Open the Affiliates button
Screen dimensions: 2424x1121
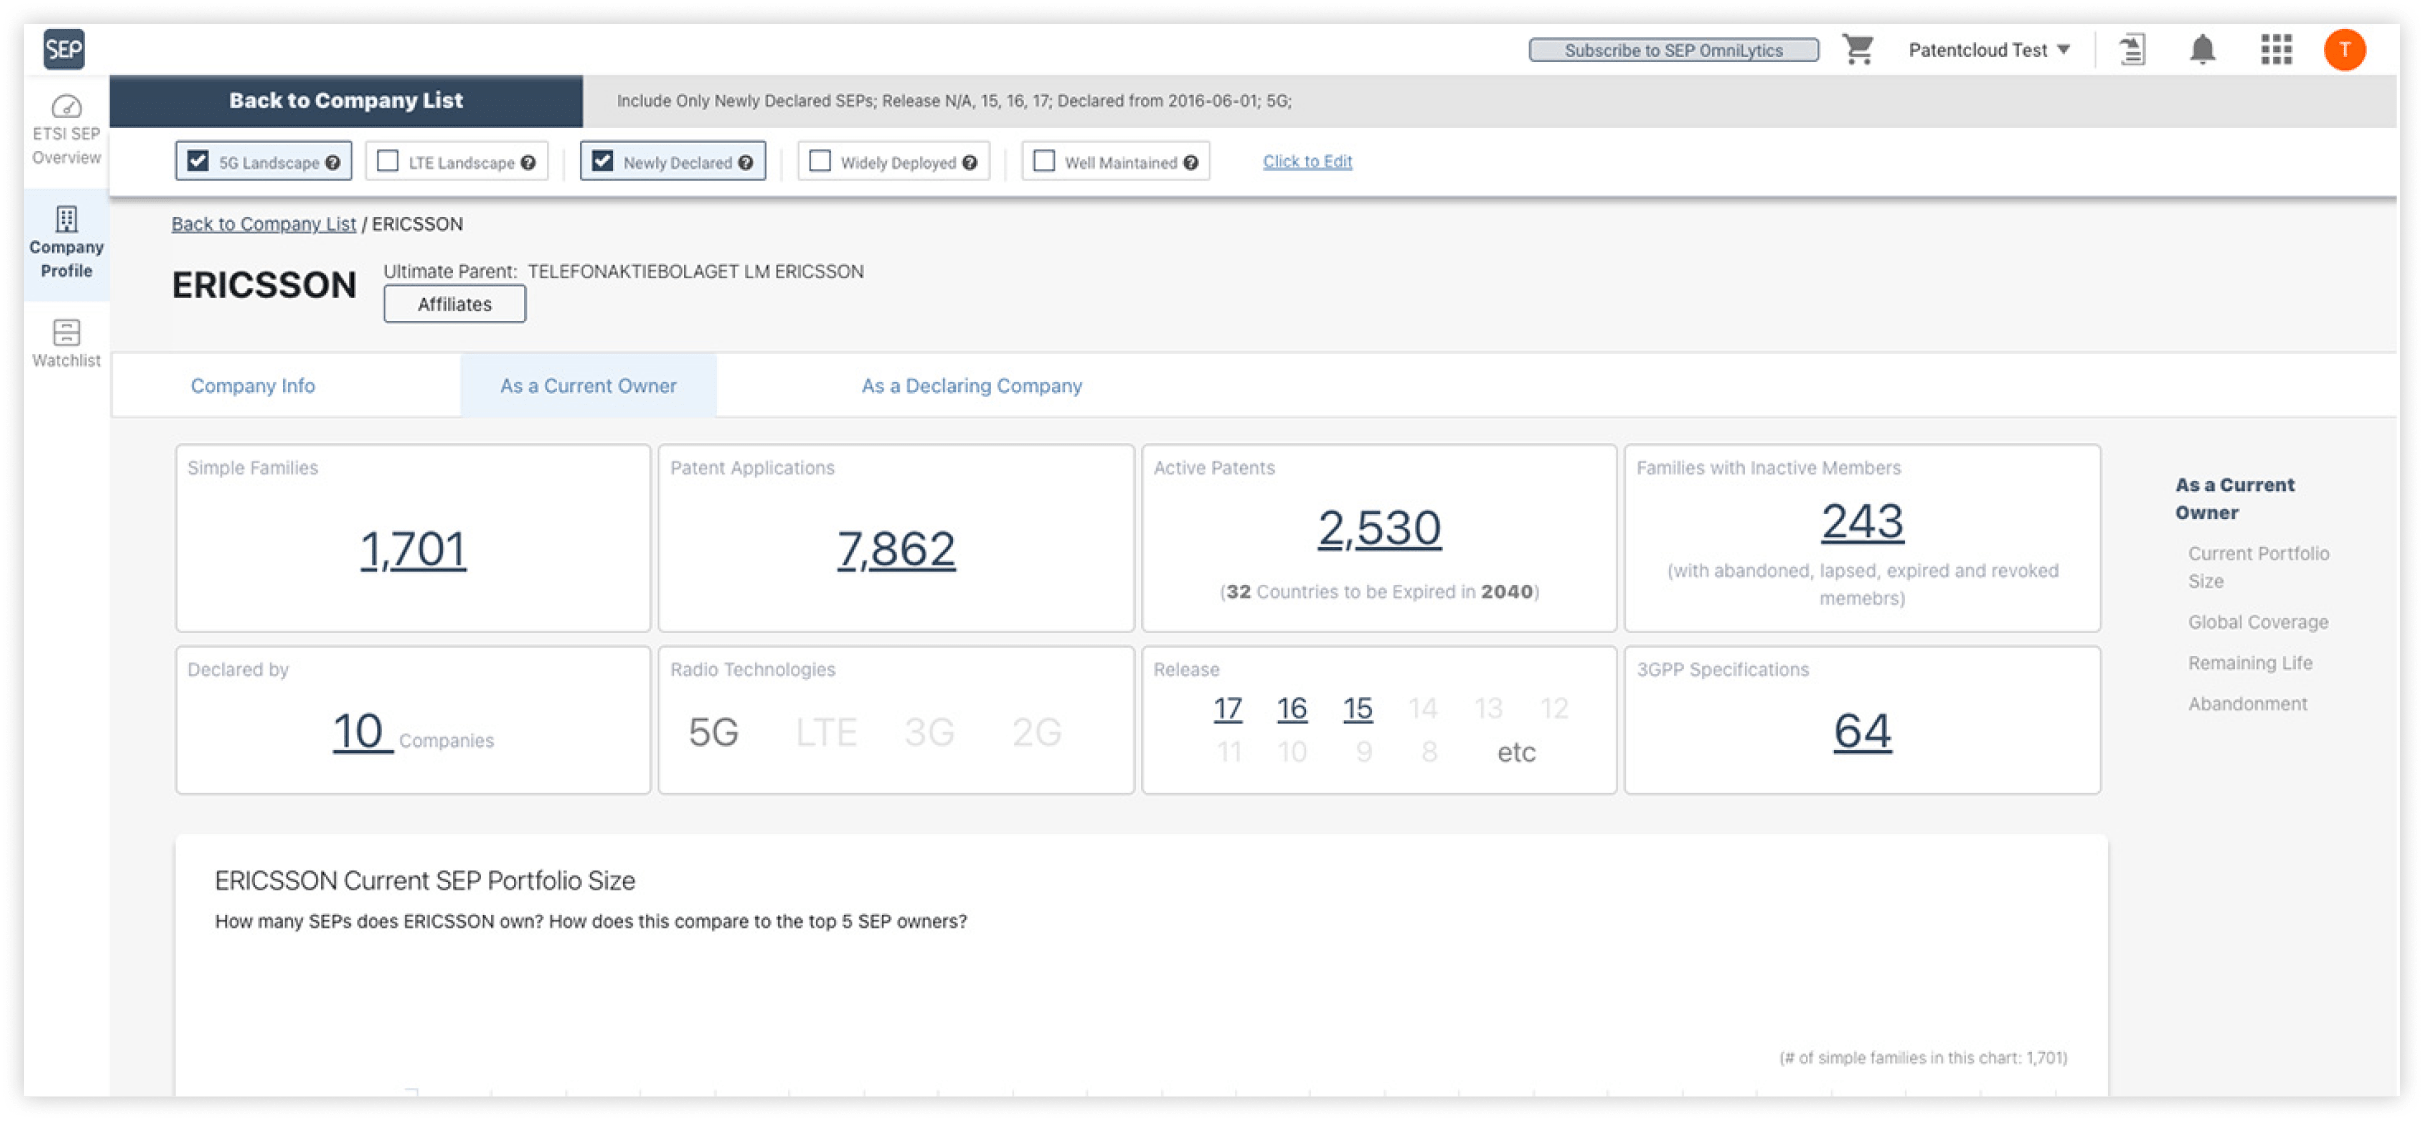(455, 304)
